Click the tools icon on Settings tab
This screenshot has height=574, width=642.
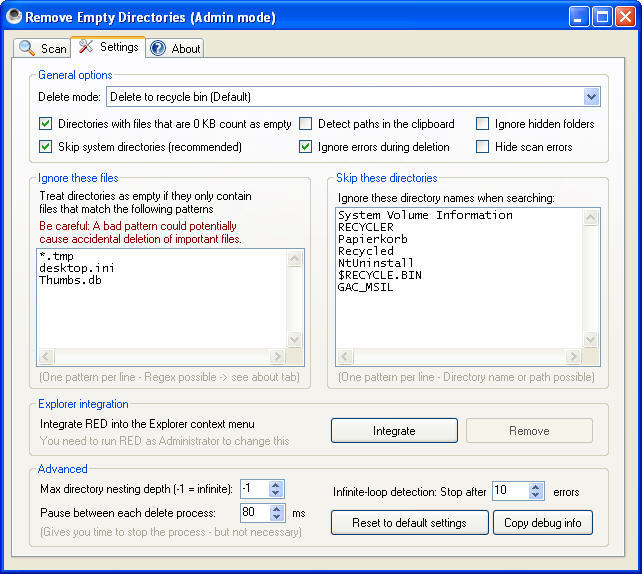pyautogui.click(x=85, y=47)
